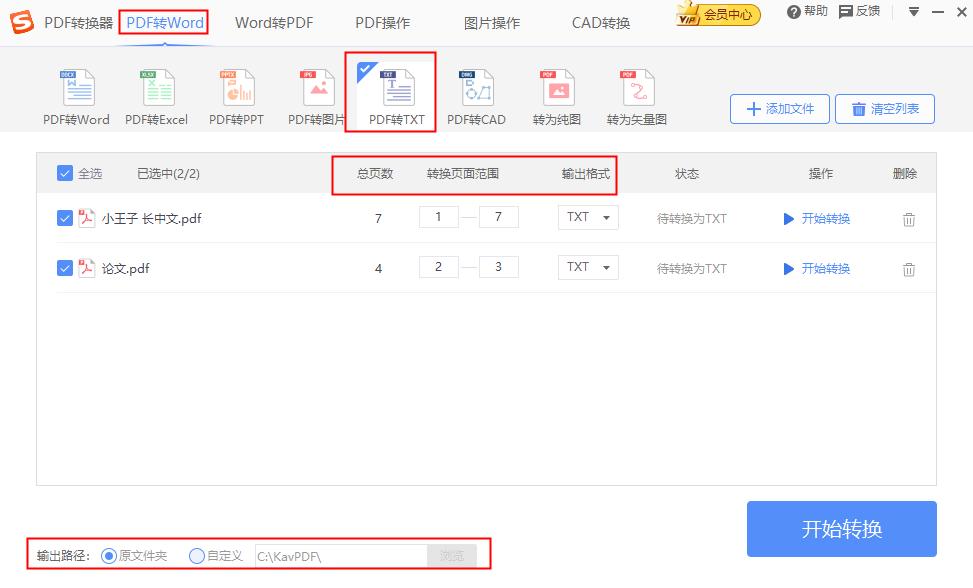This screenshot has height=588, width=973.
Task: Open TXT format dropdown for 论文.pdf
Action: 588,267
